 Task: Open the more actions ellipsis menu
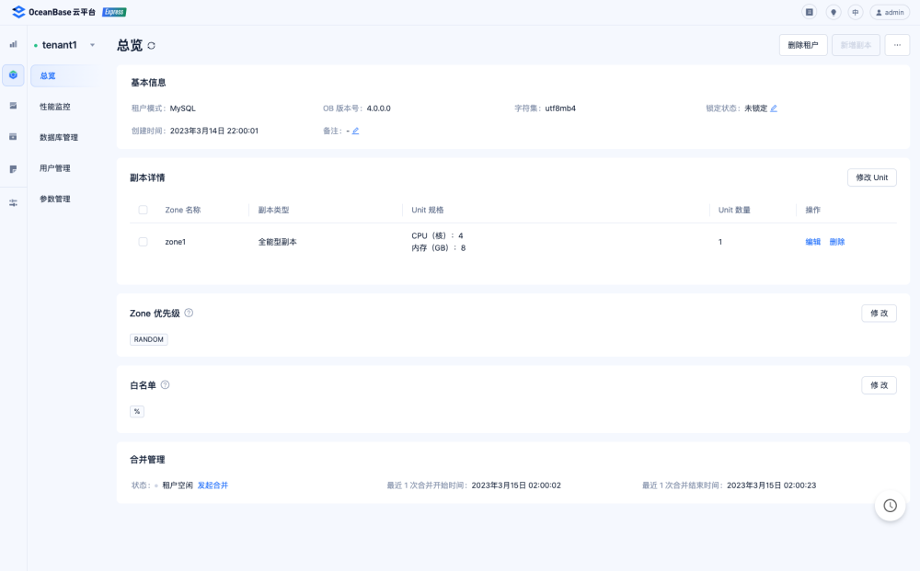tap(897, 45)
